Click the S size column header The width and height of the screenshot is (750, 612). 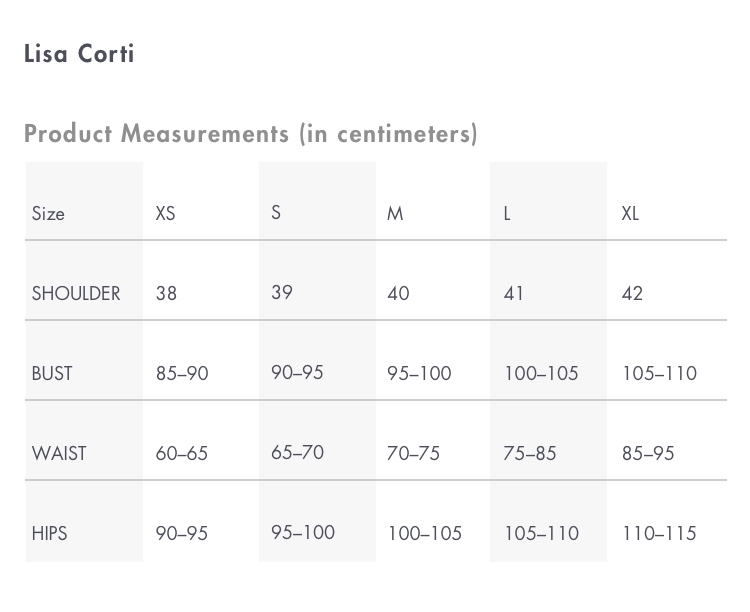click(x=276, y=212)
